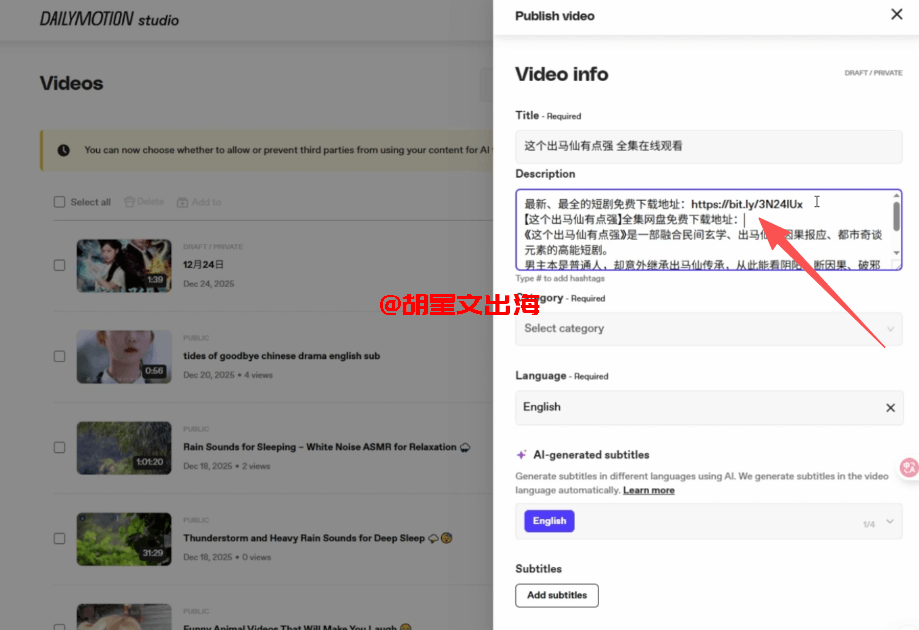Click the description scrollbar up arrow
Screen dimensions: 919x630
click(x=896, y=195)
